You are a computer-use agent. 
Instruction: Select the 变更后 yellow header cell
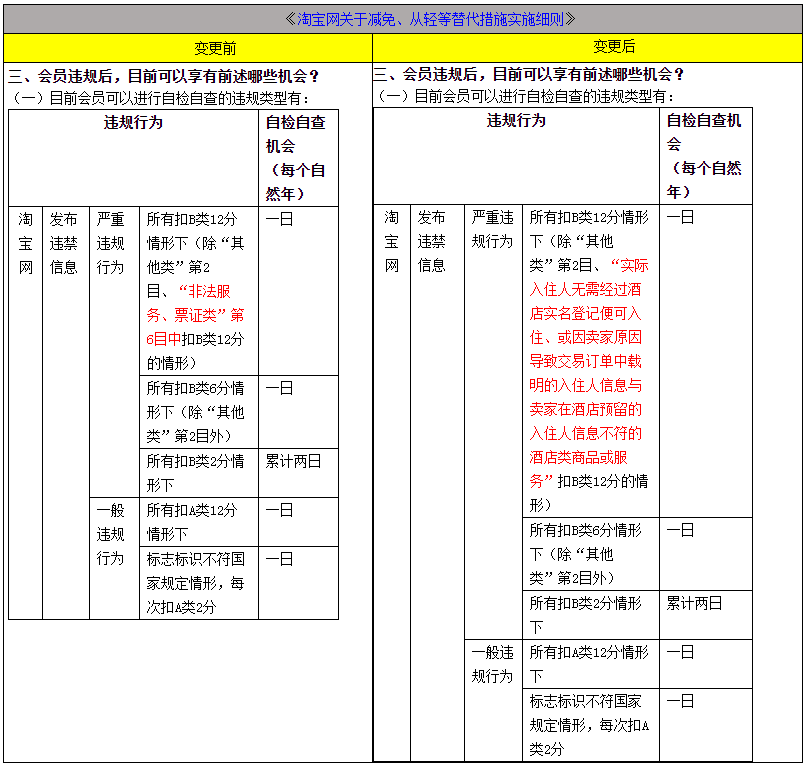[x=587, y=48]
